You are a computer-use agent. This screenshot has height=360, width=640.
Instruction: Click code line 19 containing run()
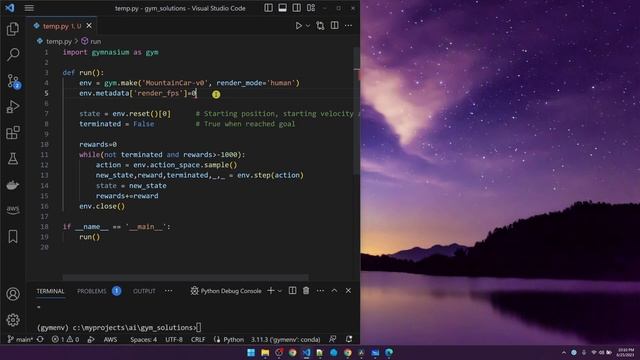tap(89, 237)
